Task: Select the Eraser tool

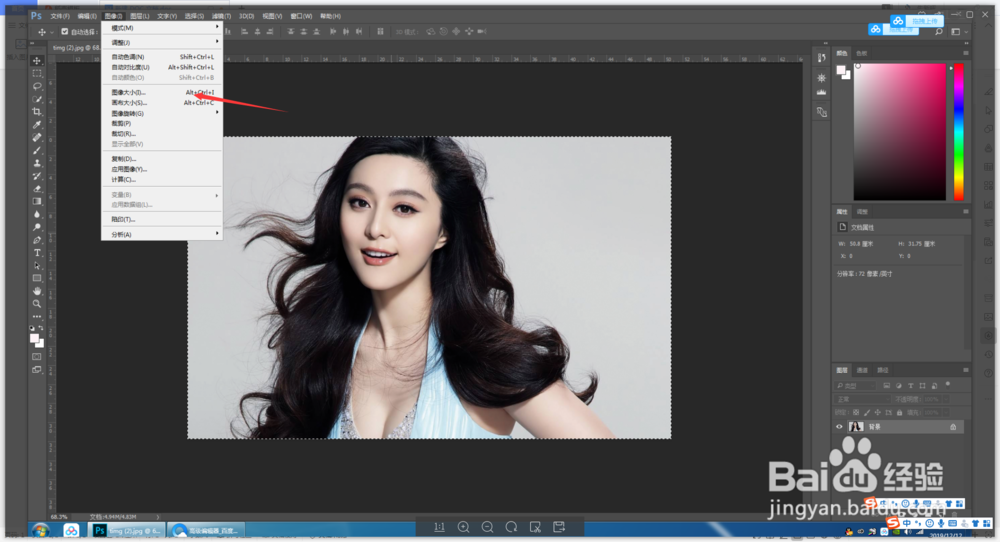Action: (x=37, y=189)
